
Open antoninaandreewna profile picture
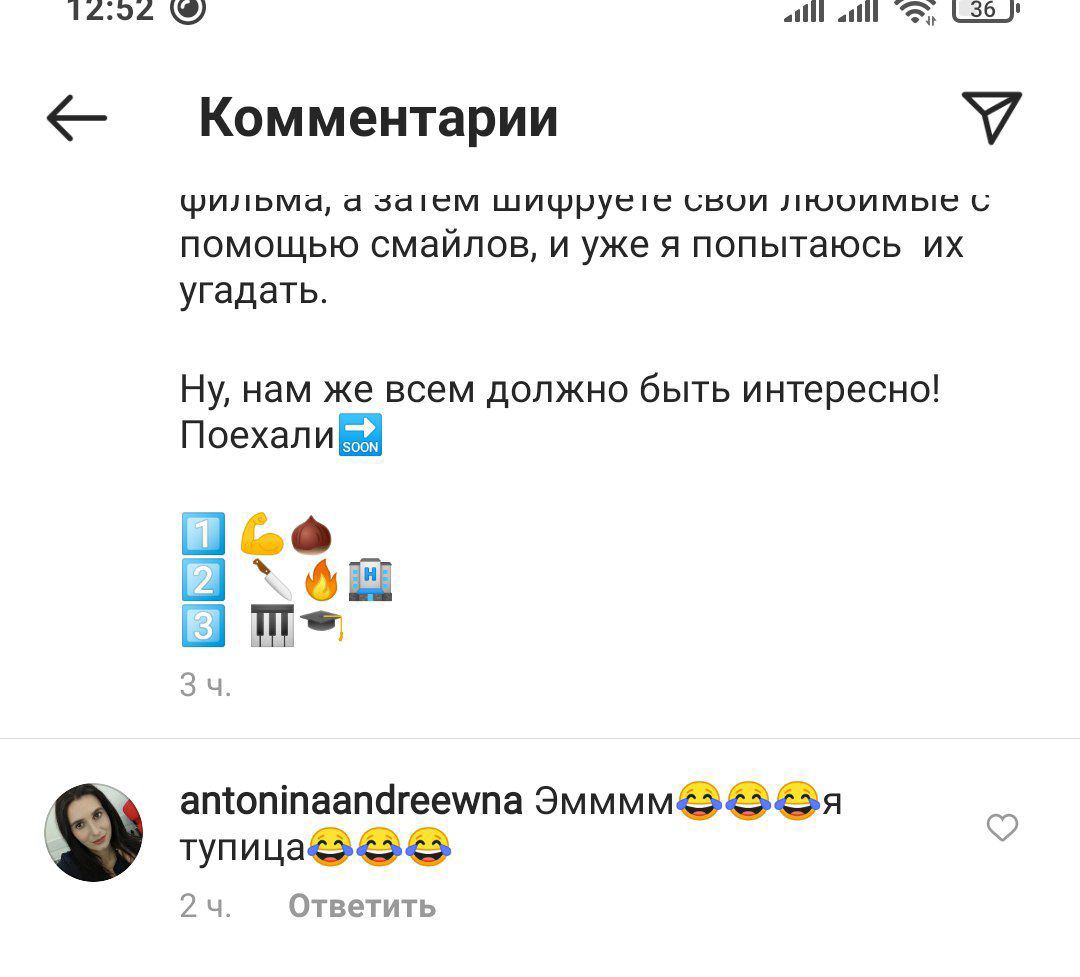click(94, 832)
